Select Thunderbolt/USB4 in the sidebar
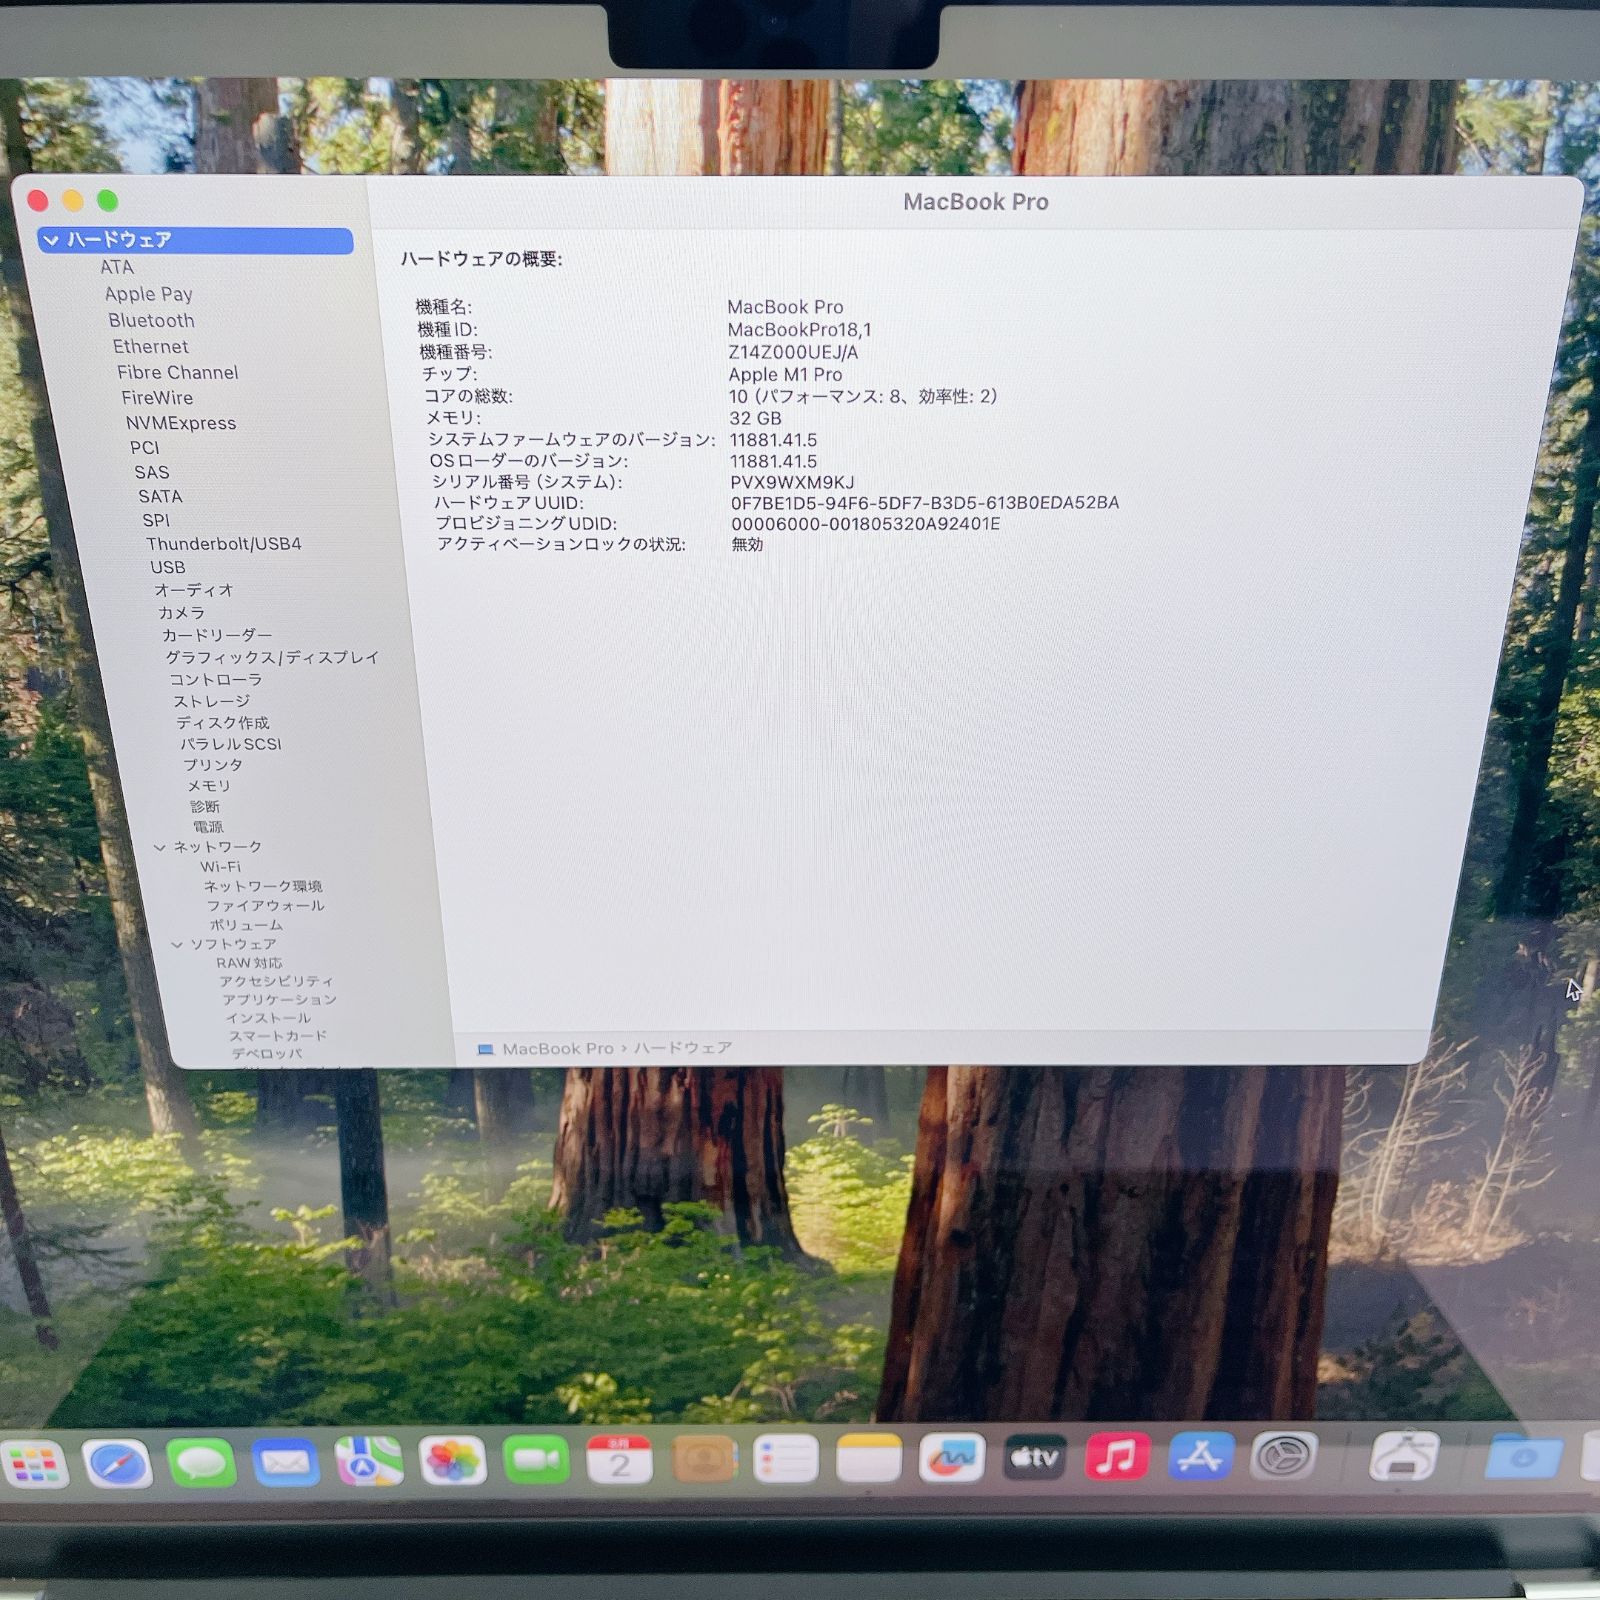This screenshot has height=1600, width=1600. pos(224,544)
